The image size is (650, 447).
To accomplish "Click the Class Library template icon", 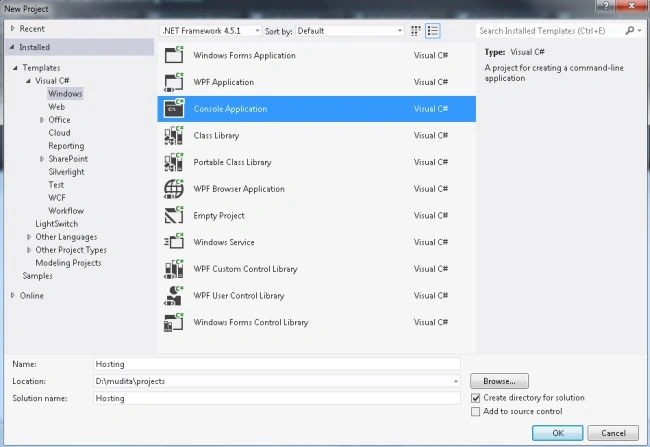I will 174,136.
